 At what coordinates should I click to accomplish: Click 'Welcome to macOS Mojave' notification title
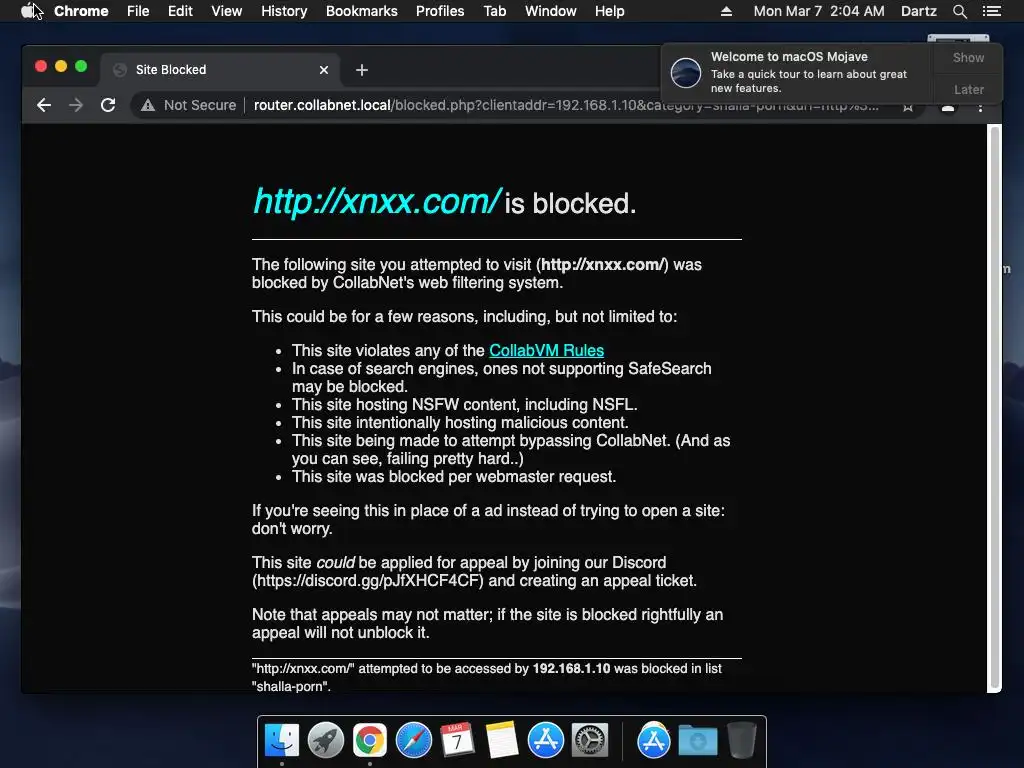pyautogui.click(x=789, y=57)
